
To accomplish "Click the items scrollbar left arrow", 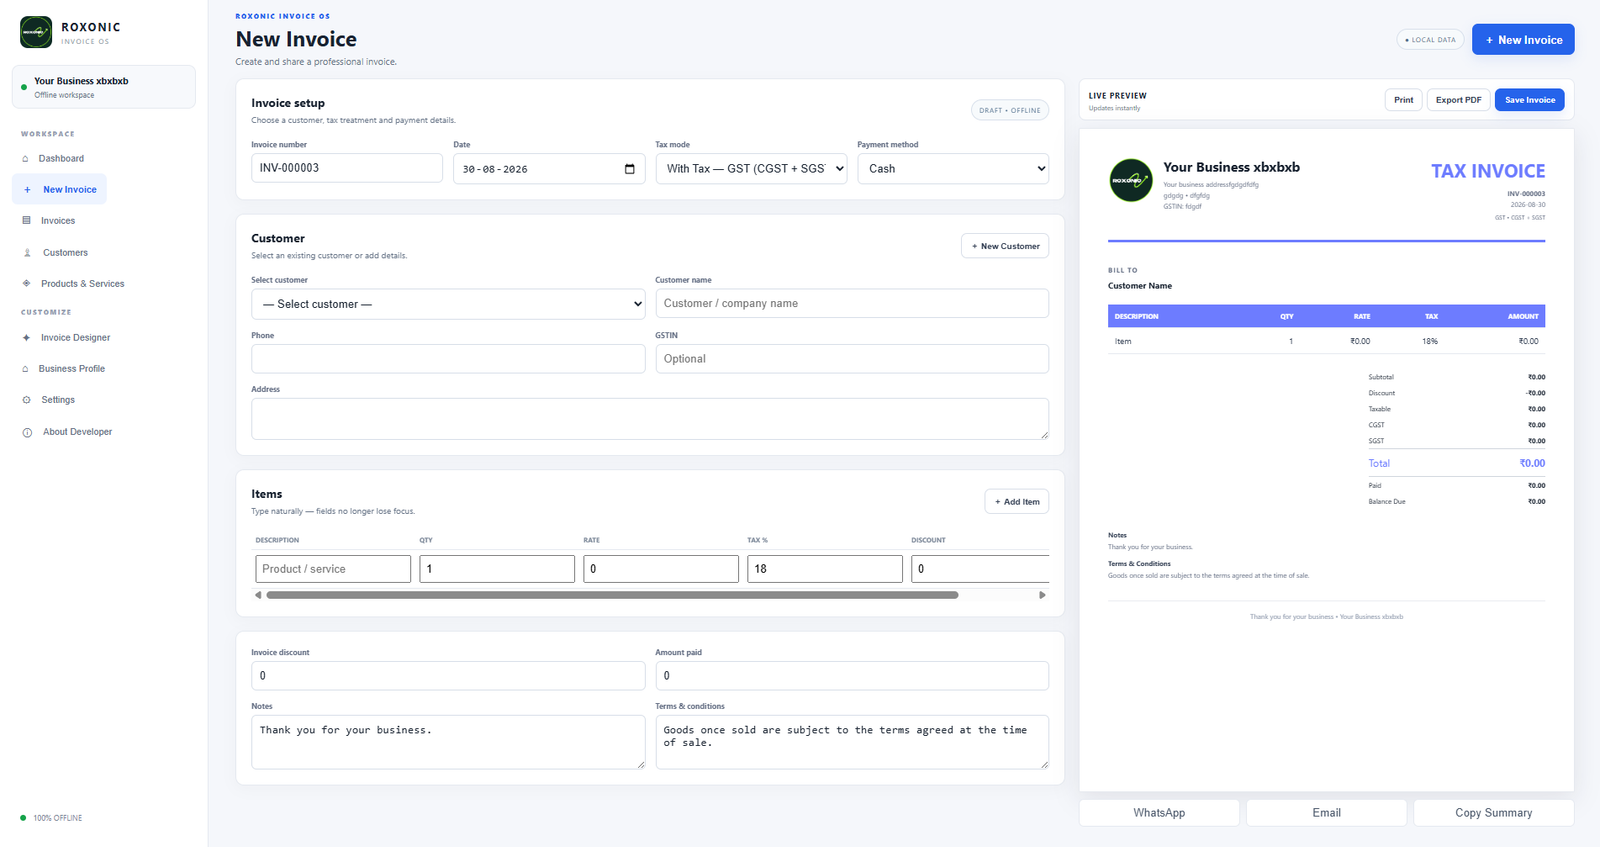I will [x=258, y=595].
